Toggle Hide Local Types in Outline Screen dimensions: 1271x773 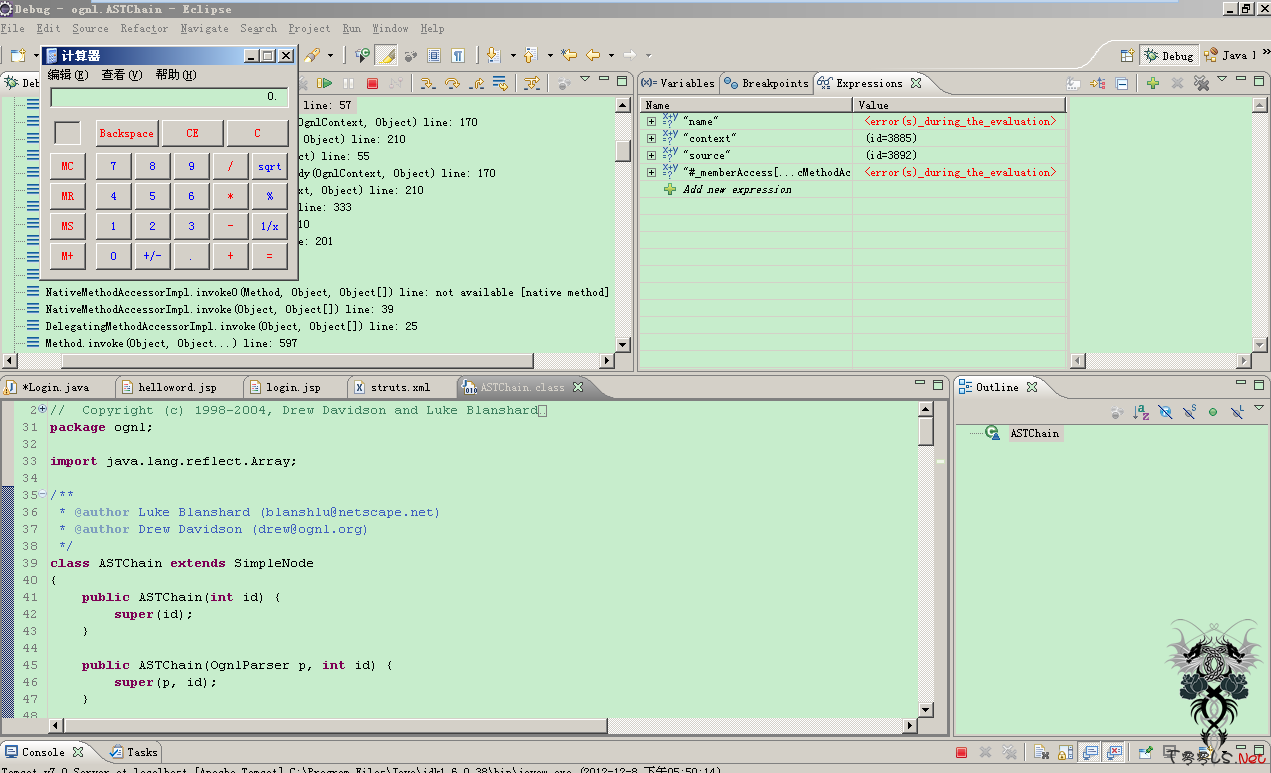(1237, 412)
